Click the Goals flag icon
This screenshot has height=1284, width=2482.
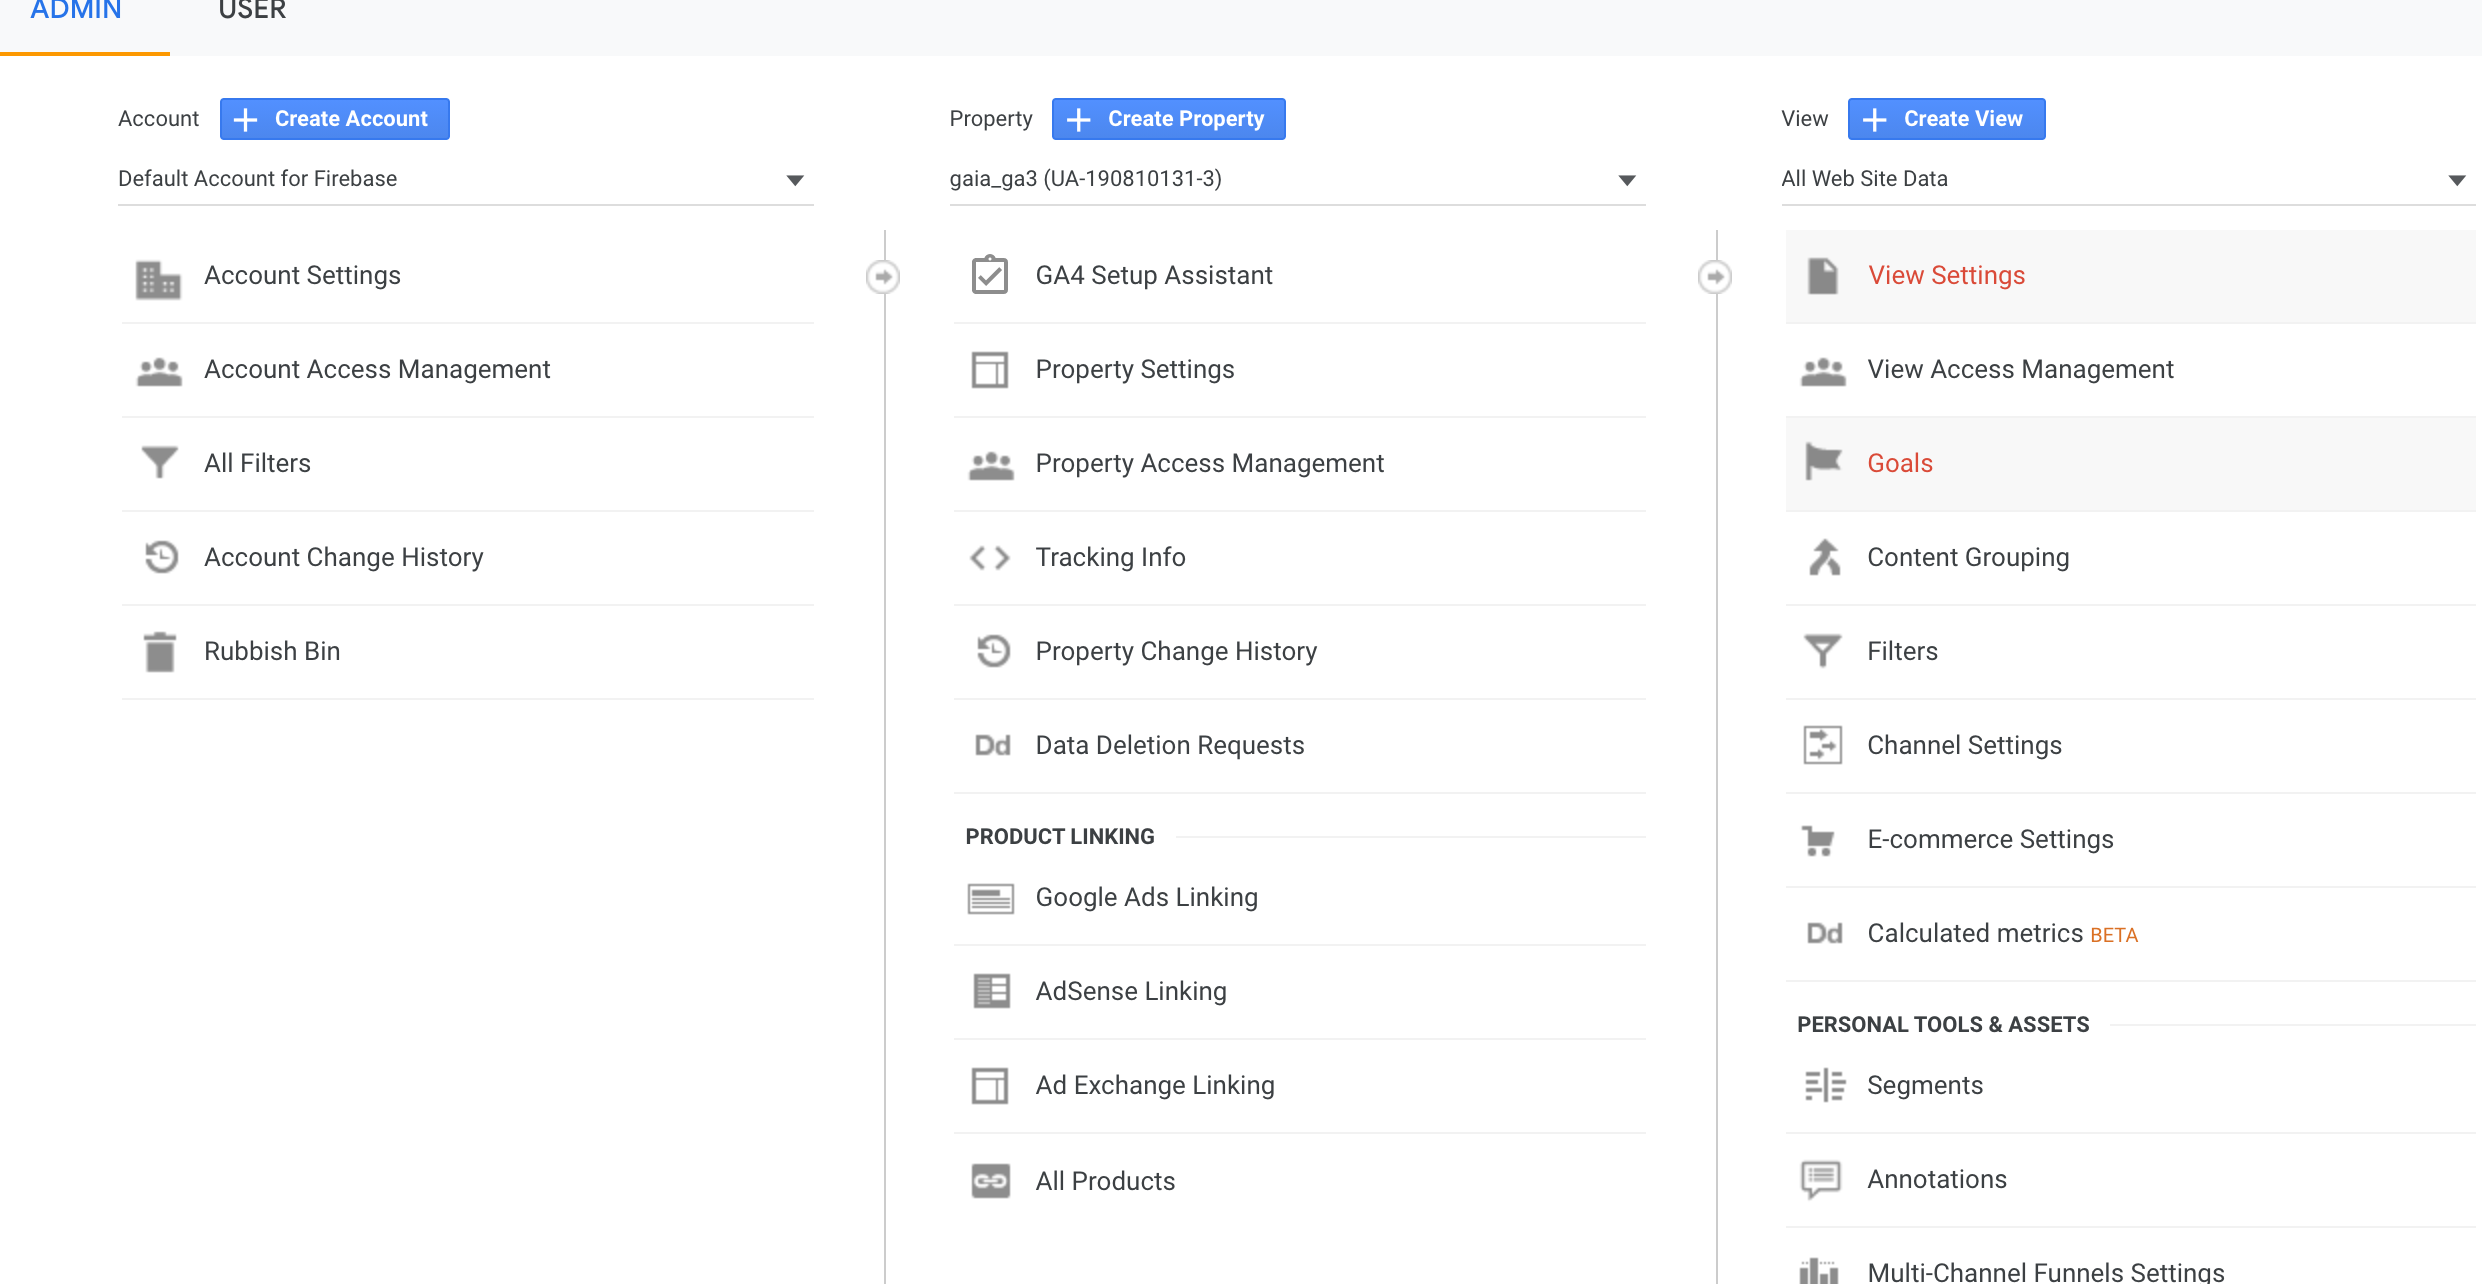click(1822, 462)
